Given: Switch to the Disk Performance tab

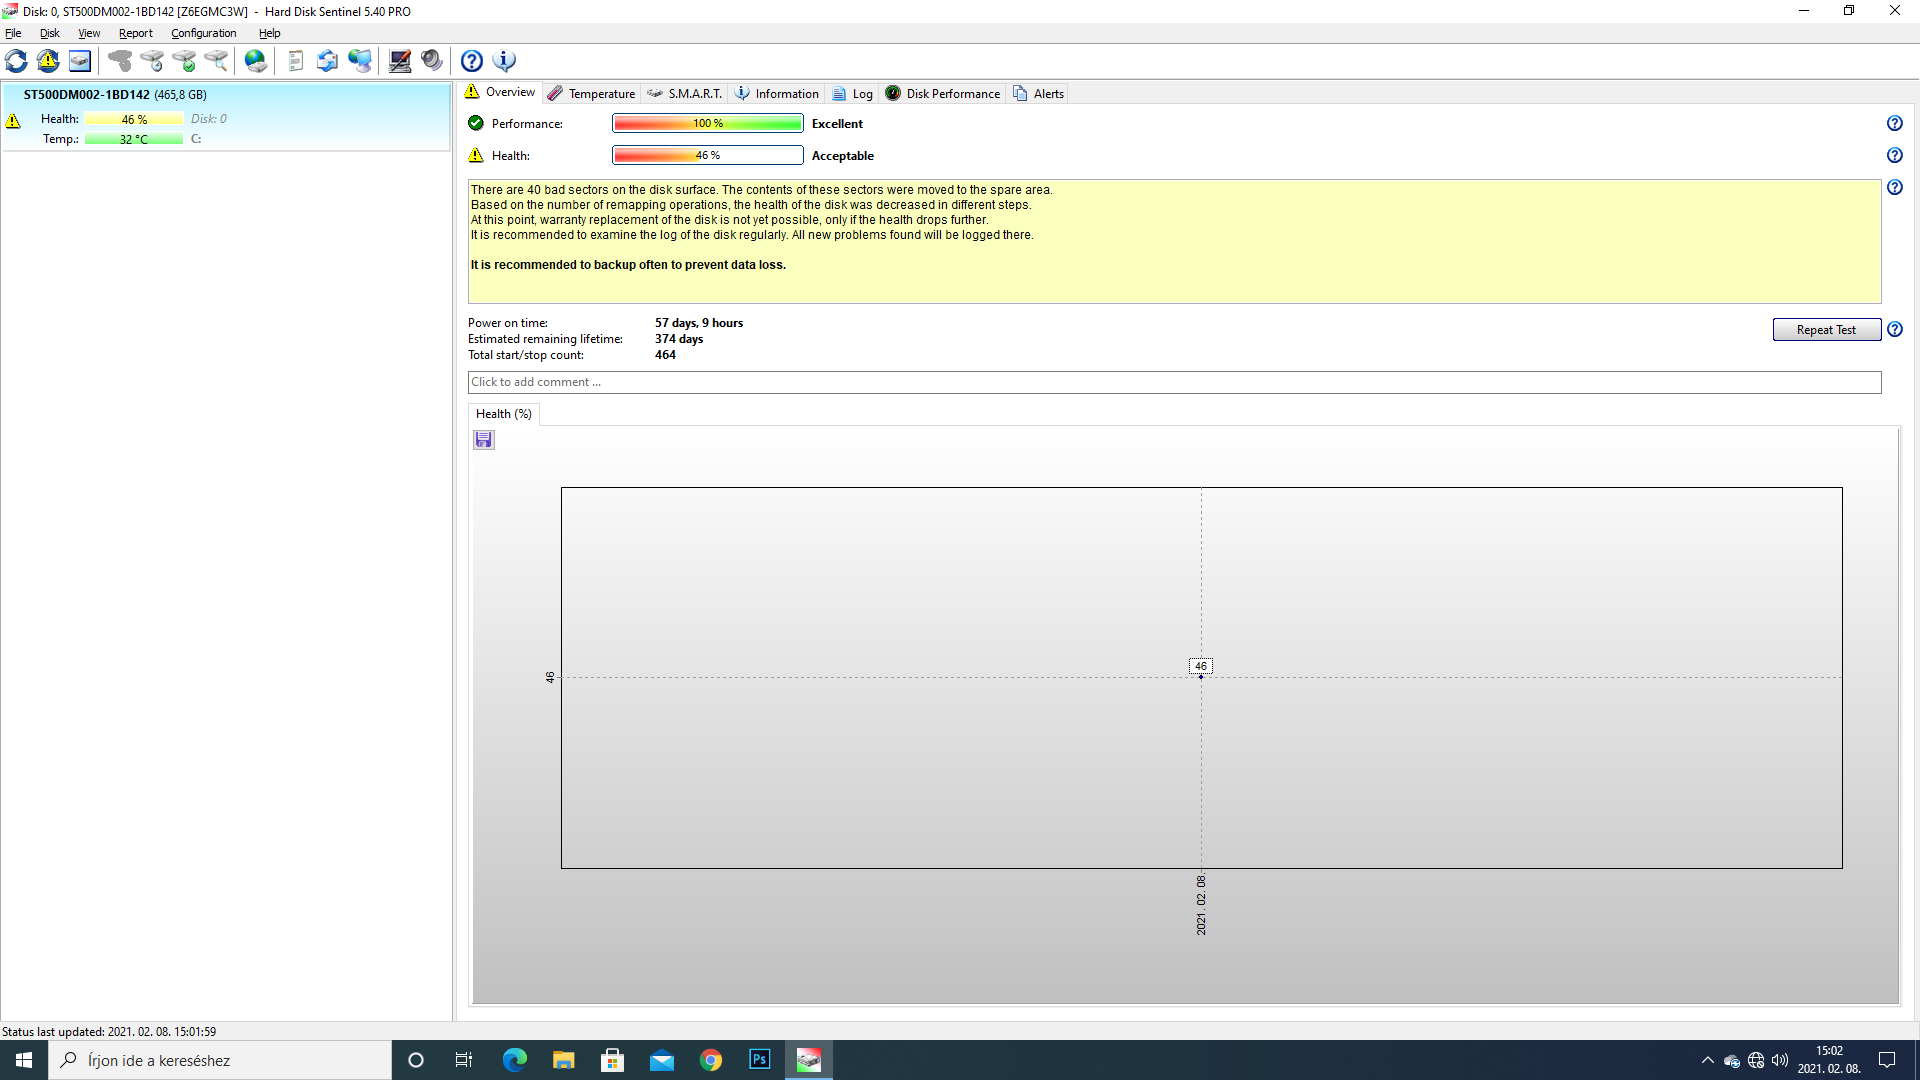Looking at the screenshot, I should tap(943, 93).
